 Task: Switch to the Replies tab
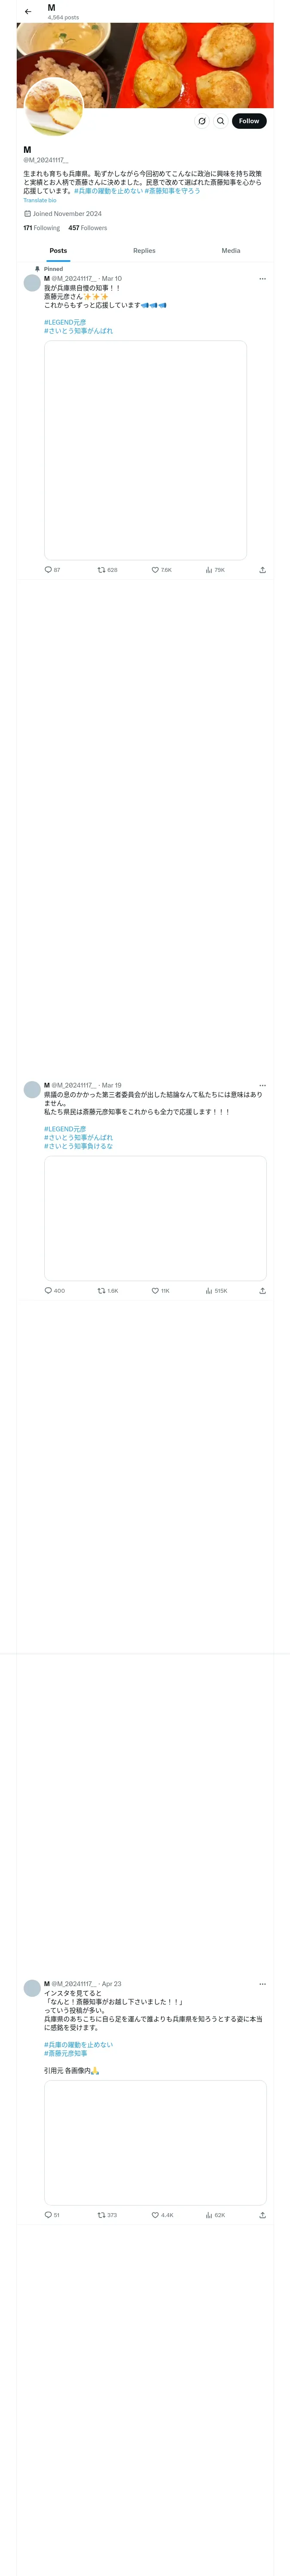(x=144, y=251)
